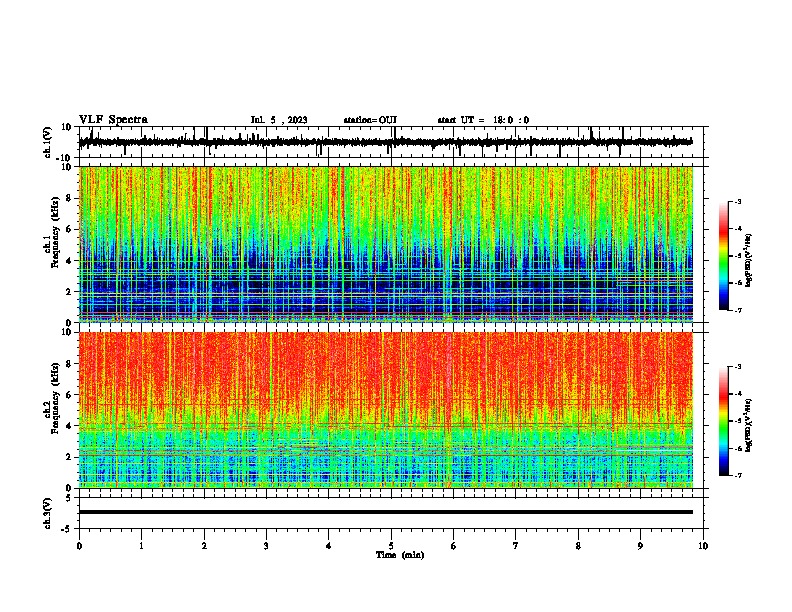Click the '6' kHz tick of ch.2 spectrogram

point(69,395)
